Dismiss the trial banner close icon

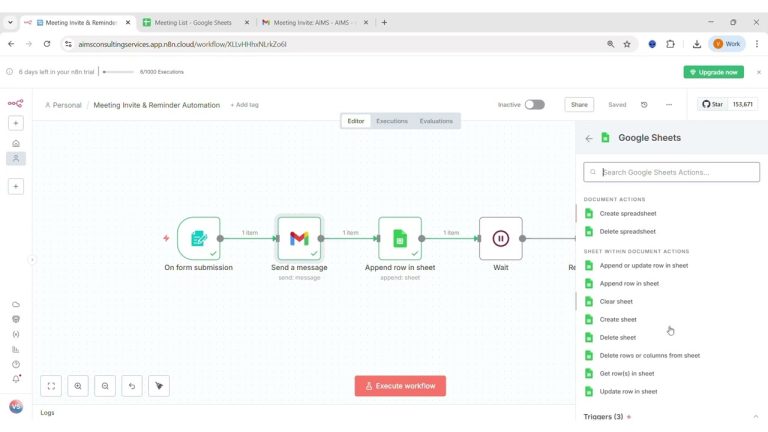tap(759, 72)
